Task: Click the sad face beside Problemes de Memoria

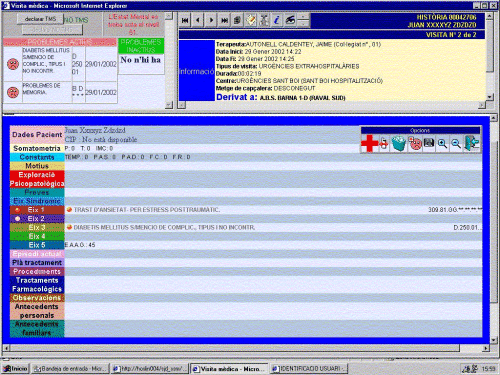Action: point(13,92)
